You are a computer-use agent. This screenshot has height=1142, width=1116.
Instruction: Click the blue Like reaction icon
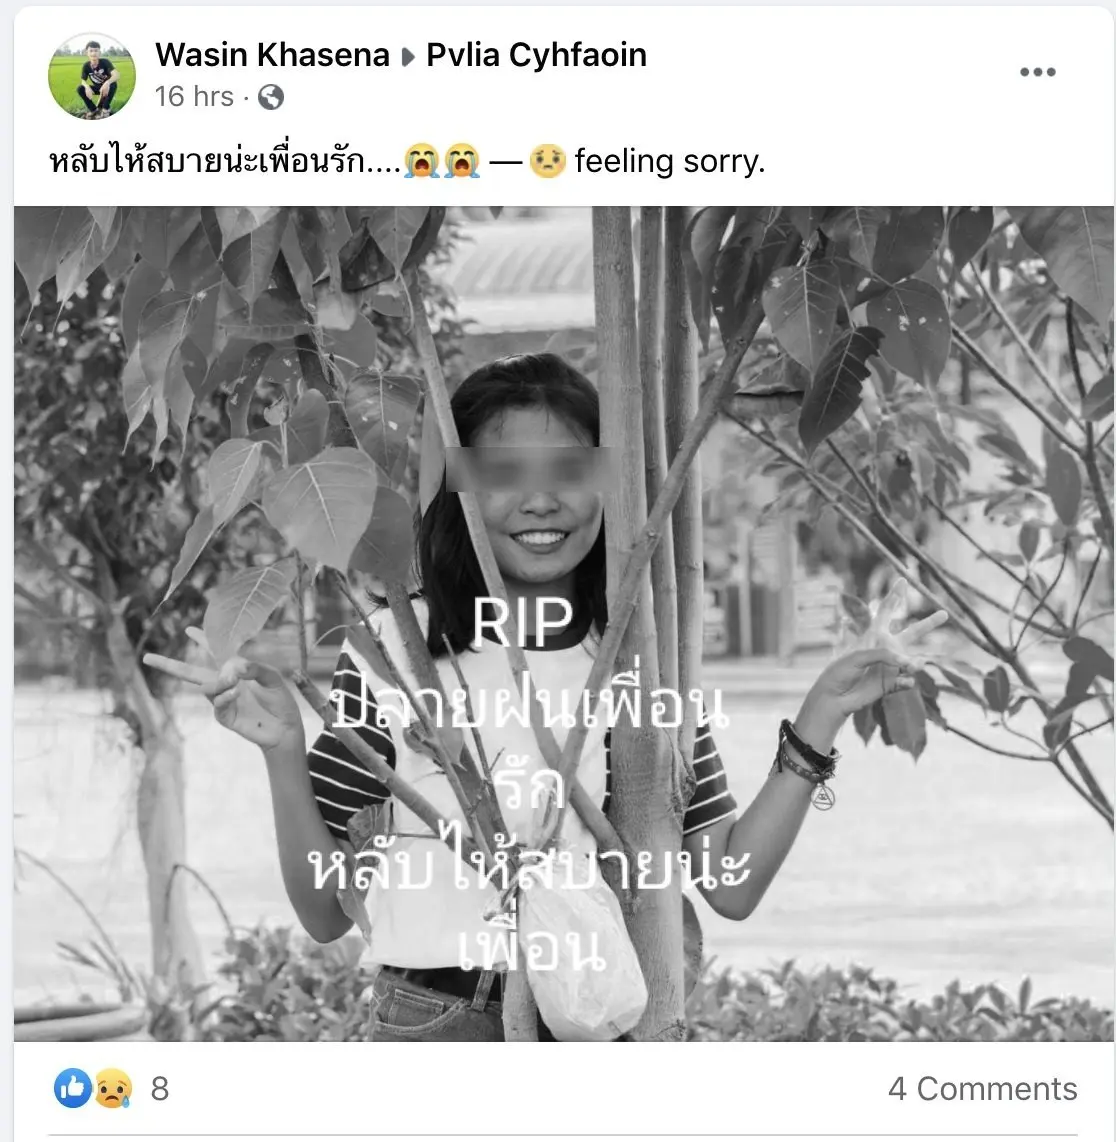(73, 1088)
